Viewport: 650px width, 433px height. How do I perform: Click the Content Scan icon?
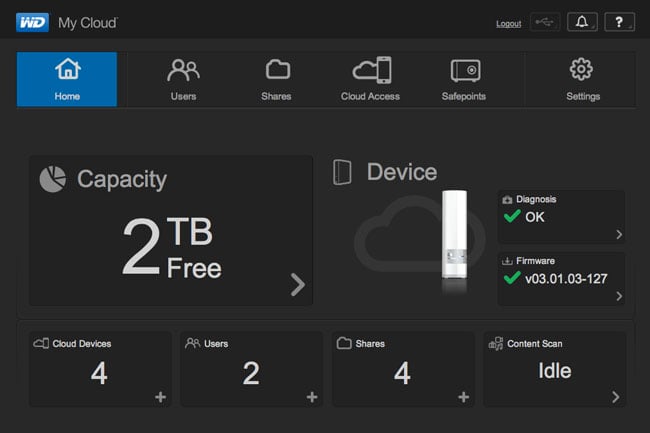(x=496, y=343)
